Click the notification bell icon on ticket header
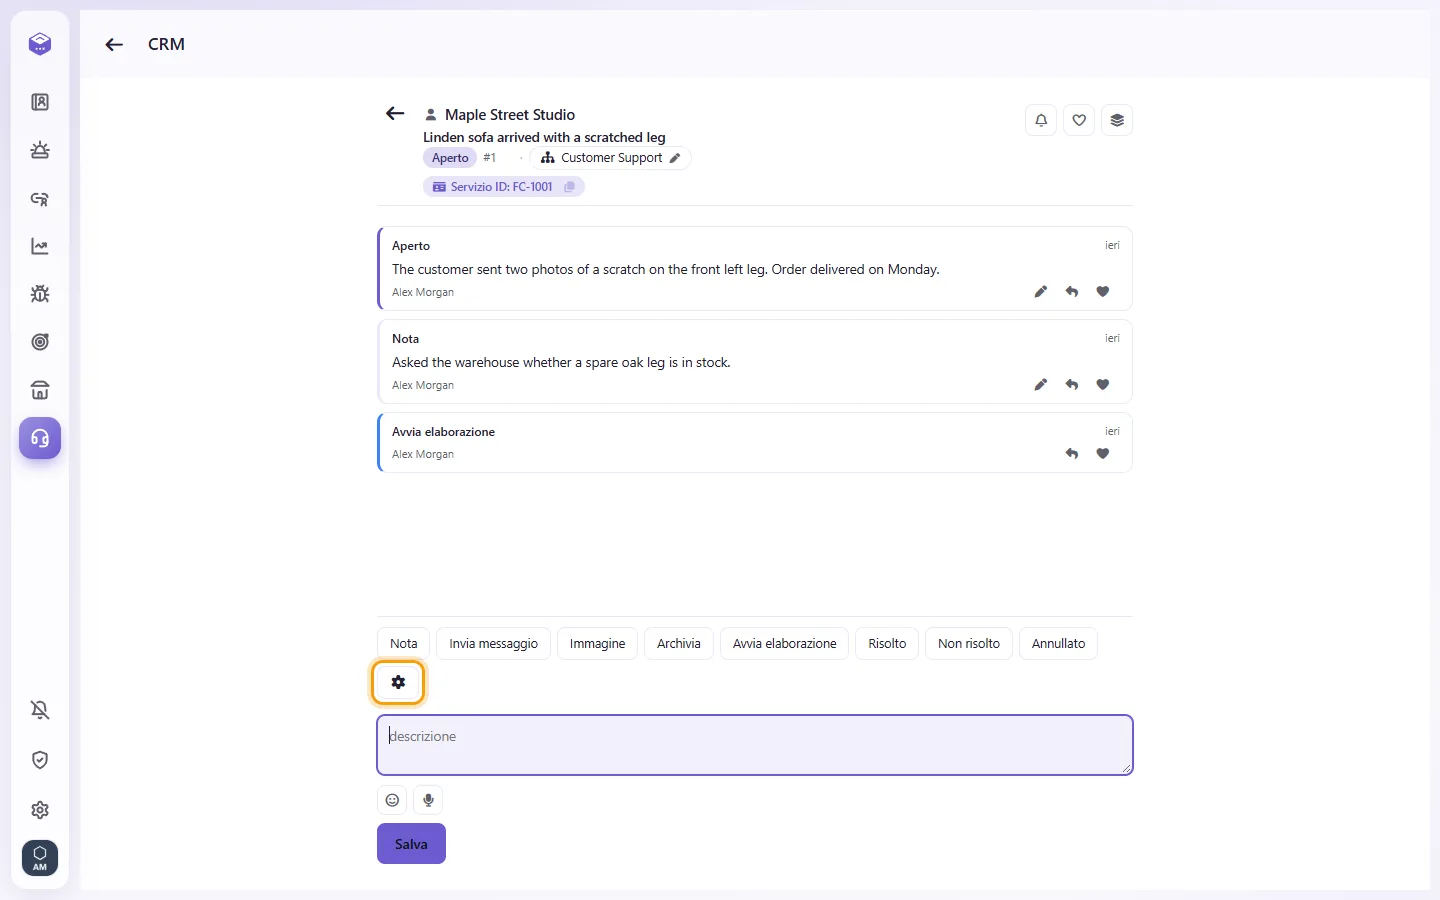 click(1041, 120)
